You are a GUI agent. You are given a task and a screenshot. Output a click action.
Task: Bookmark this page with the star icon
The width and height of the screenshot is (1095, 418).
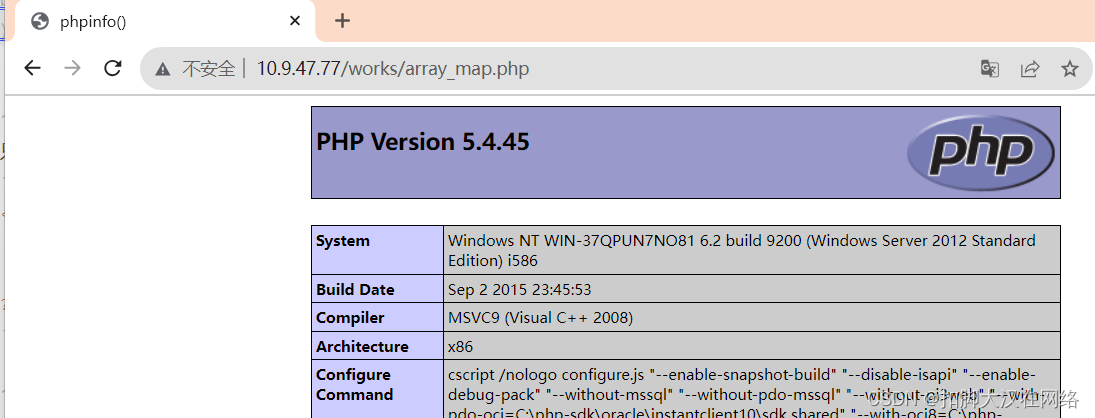[x=1069, y=68]
